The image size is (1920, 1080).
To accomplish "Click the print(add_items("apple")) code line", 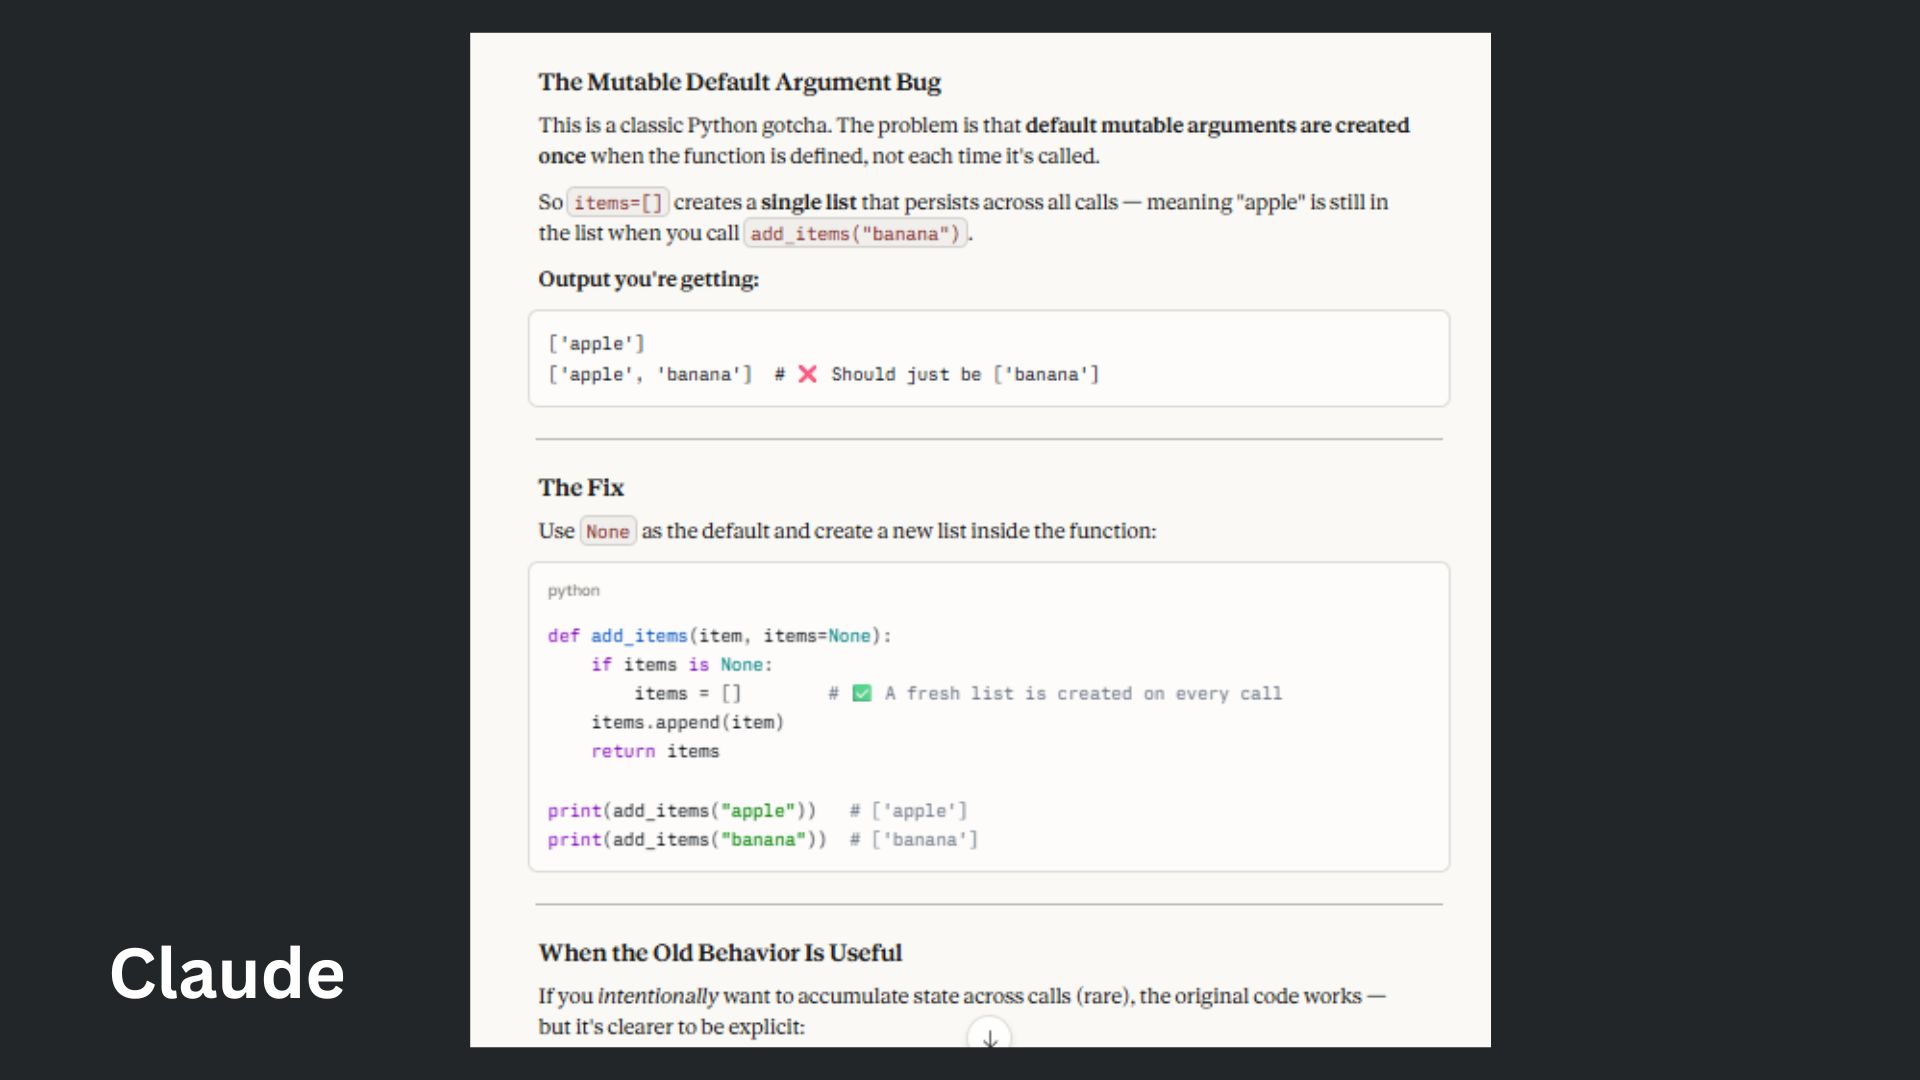I will (681, 811).
